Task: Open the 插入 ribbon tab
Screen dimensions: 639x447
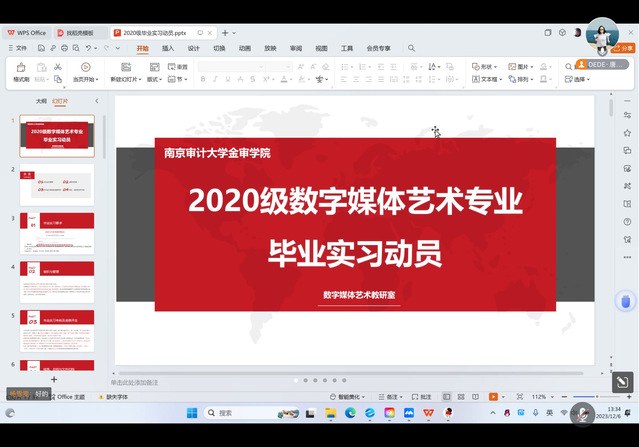Action: [168, 48]
